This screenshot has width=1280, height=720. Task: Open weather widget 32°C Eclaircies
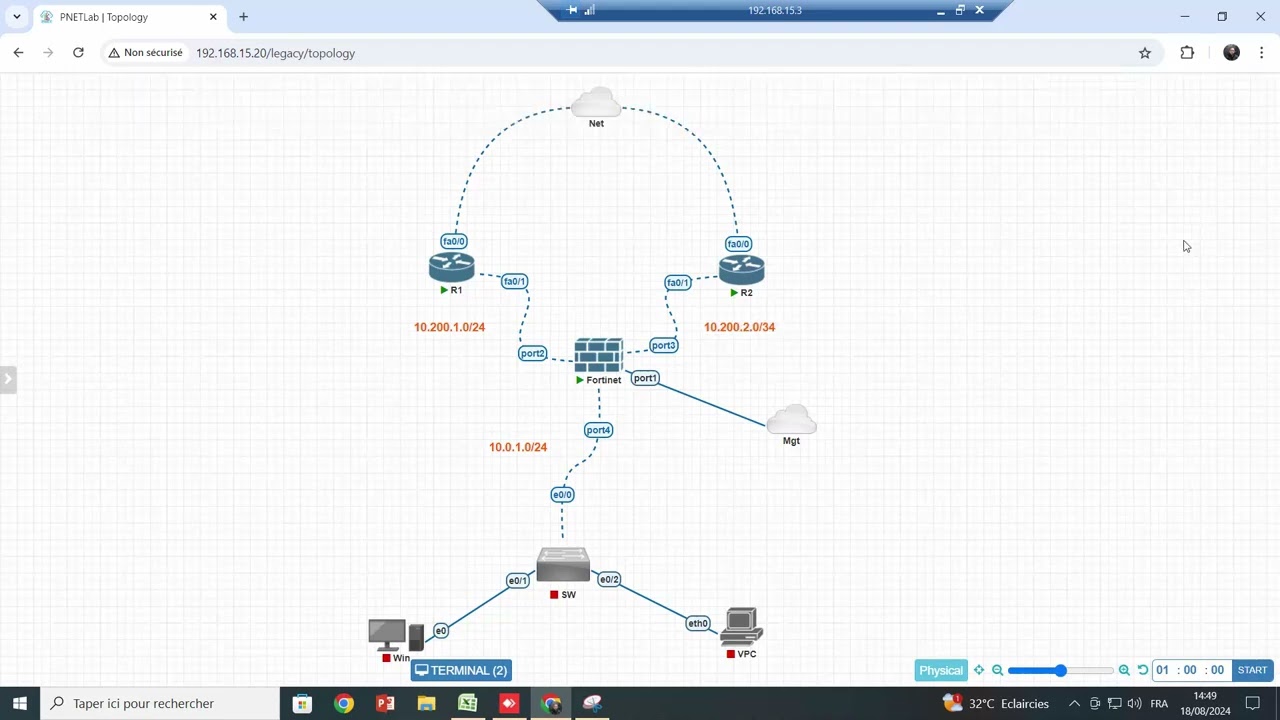pyautogui.click(x=996, y=703)
